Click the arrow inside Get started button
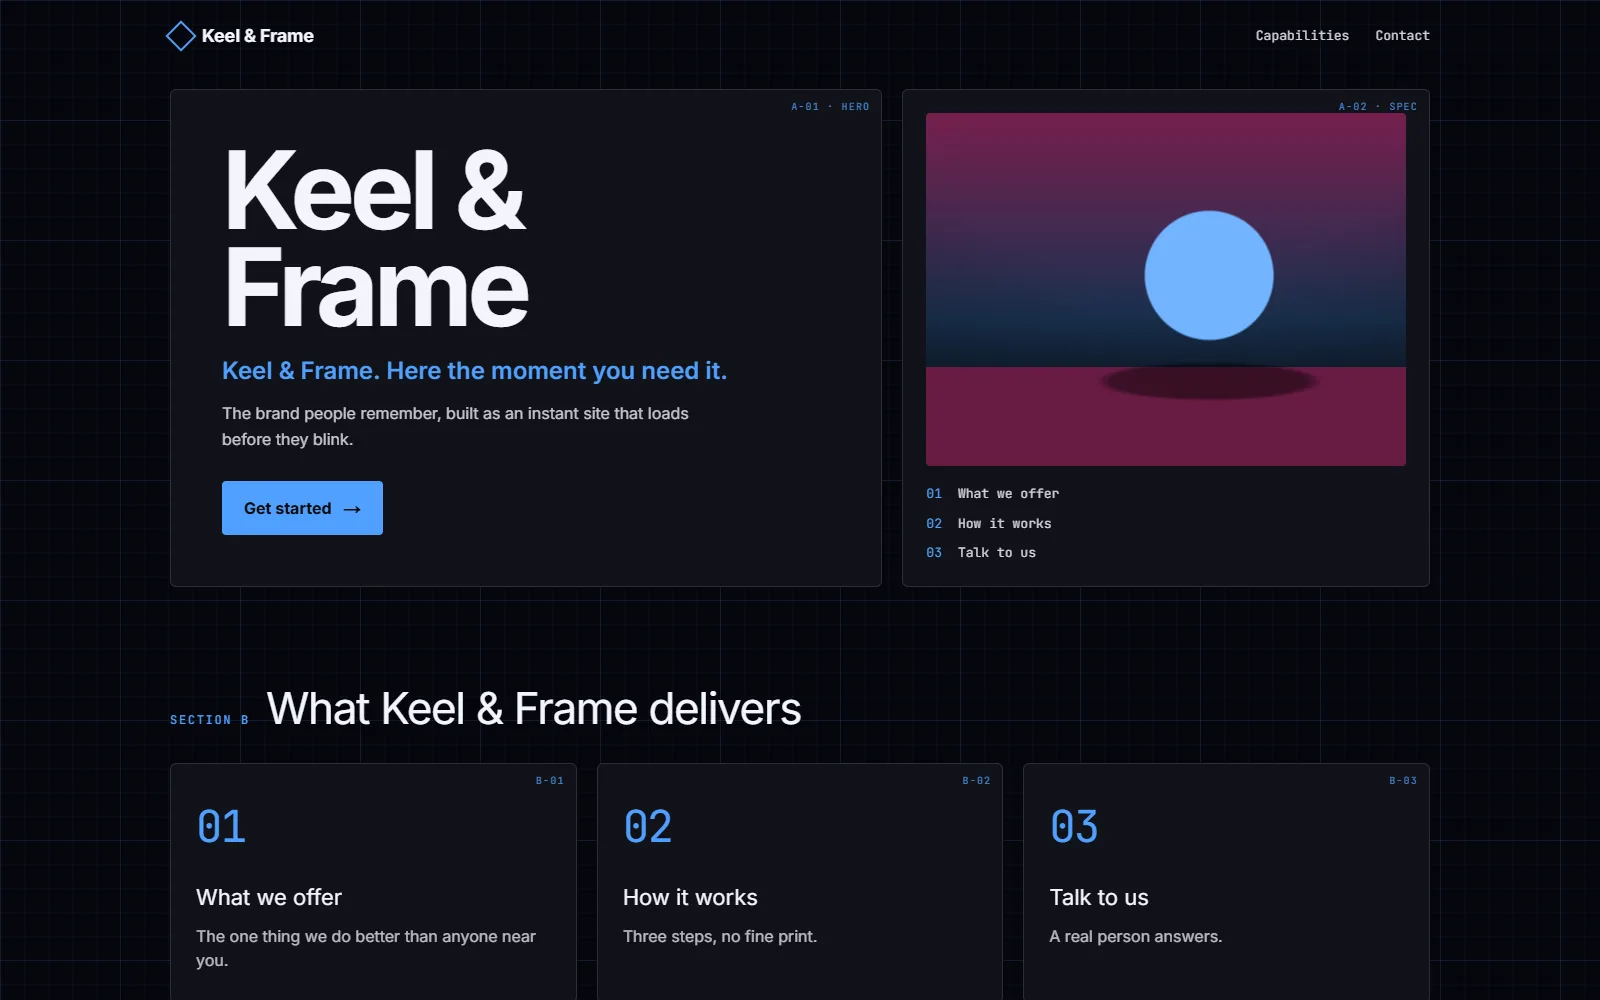This screenshot has width=1600, height=1000. pos(352,509)
